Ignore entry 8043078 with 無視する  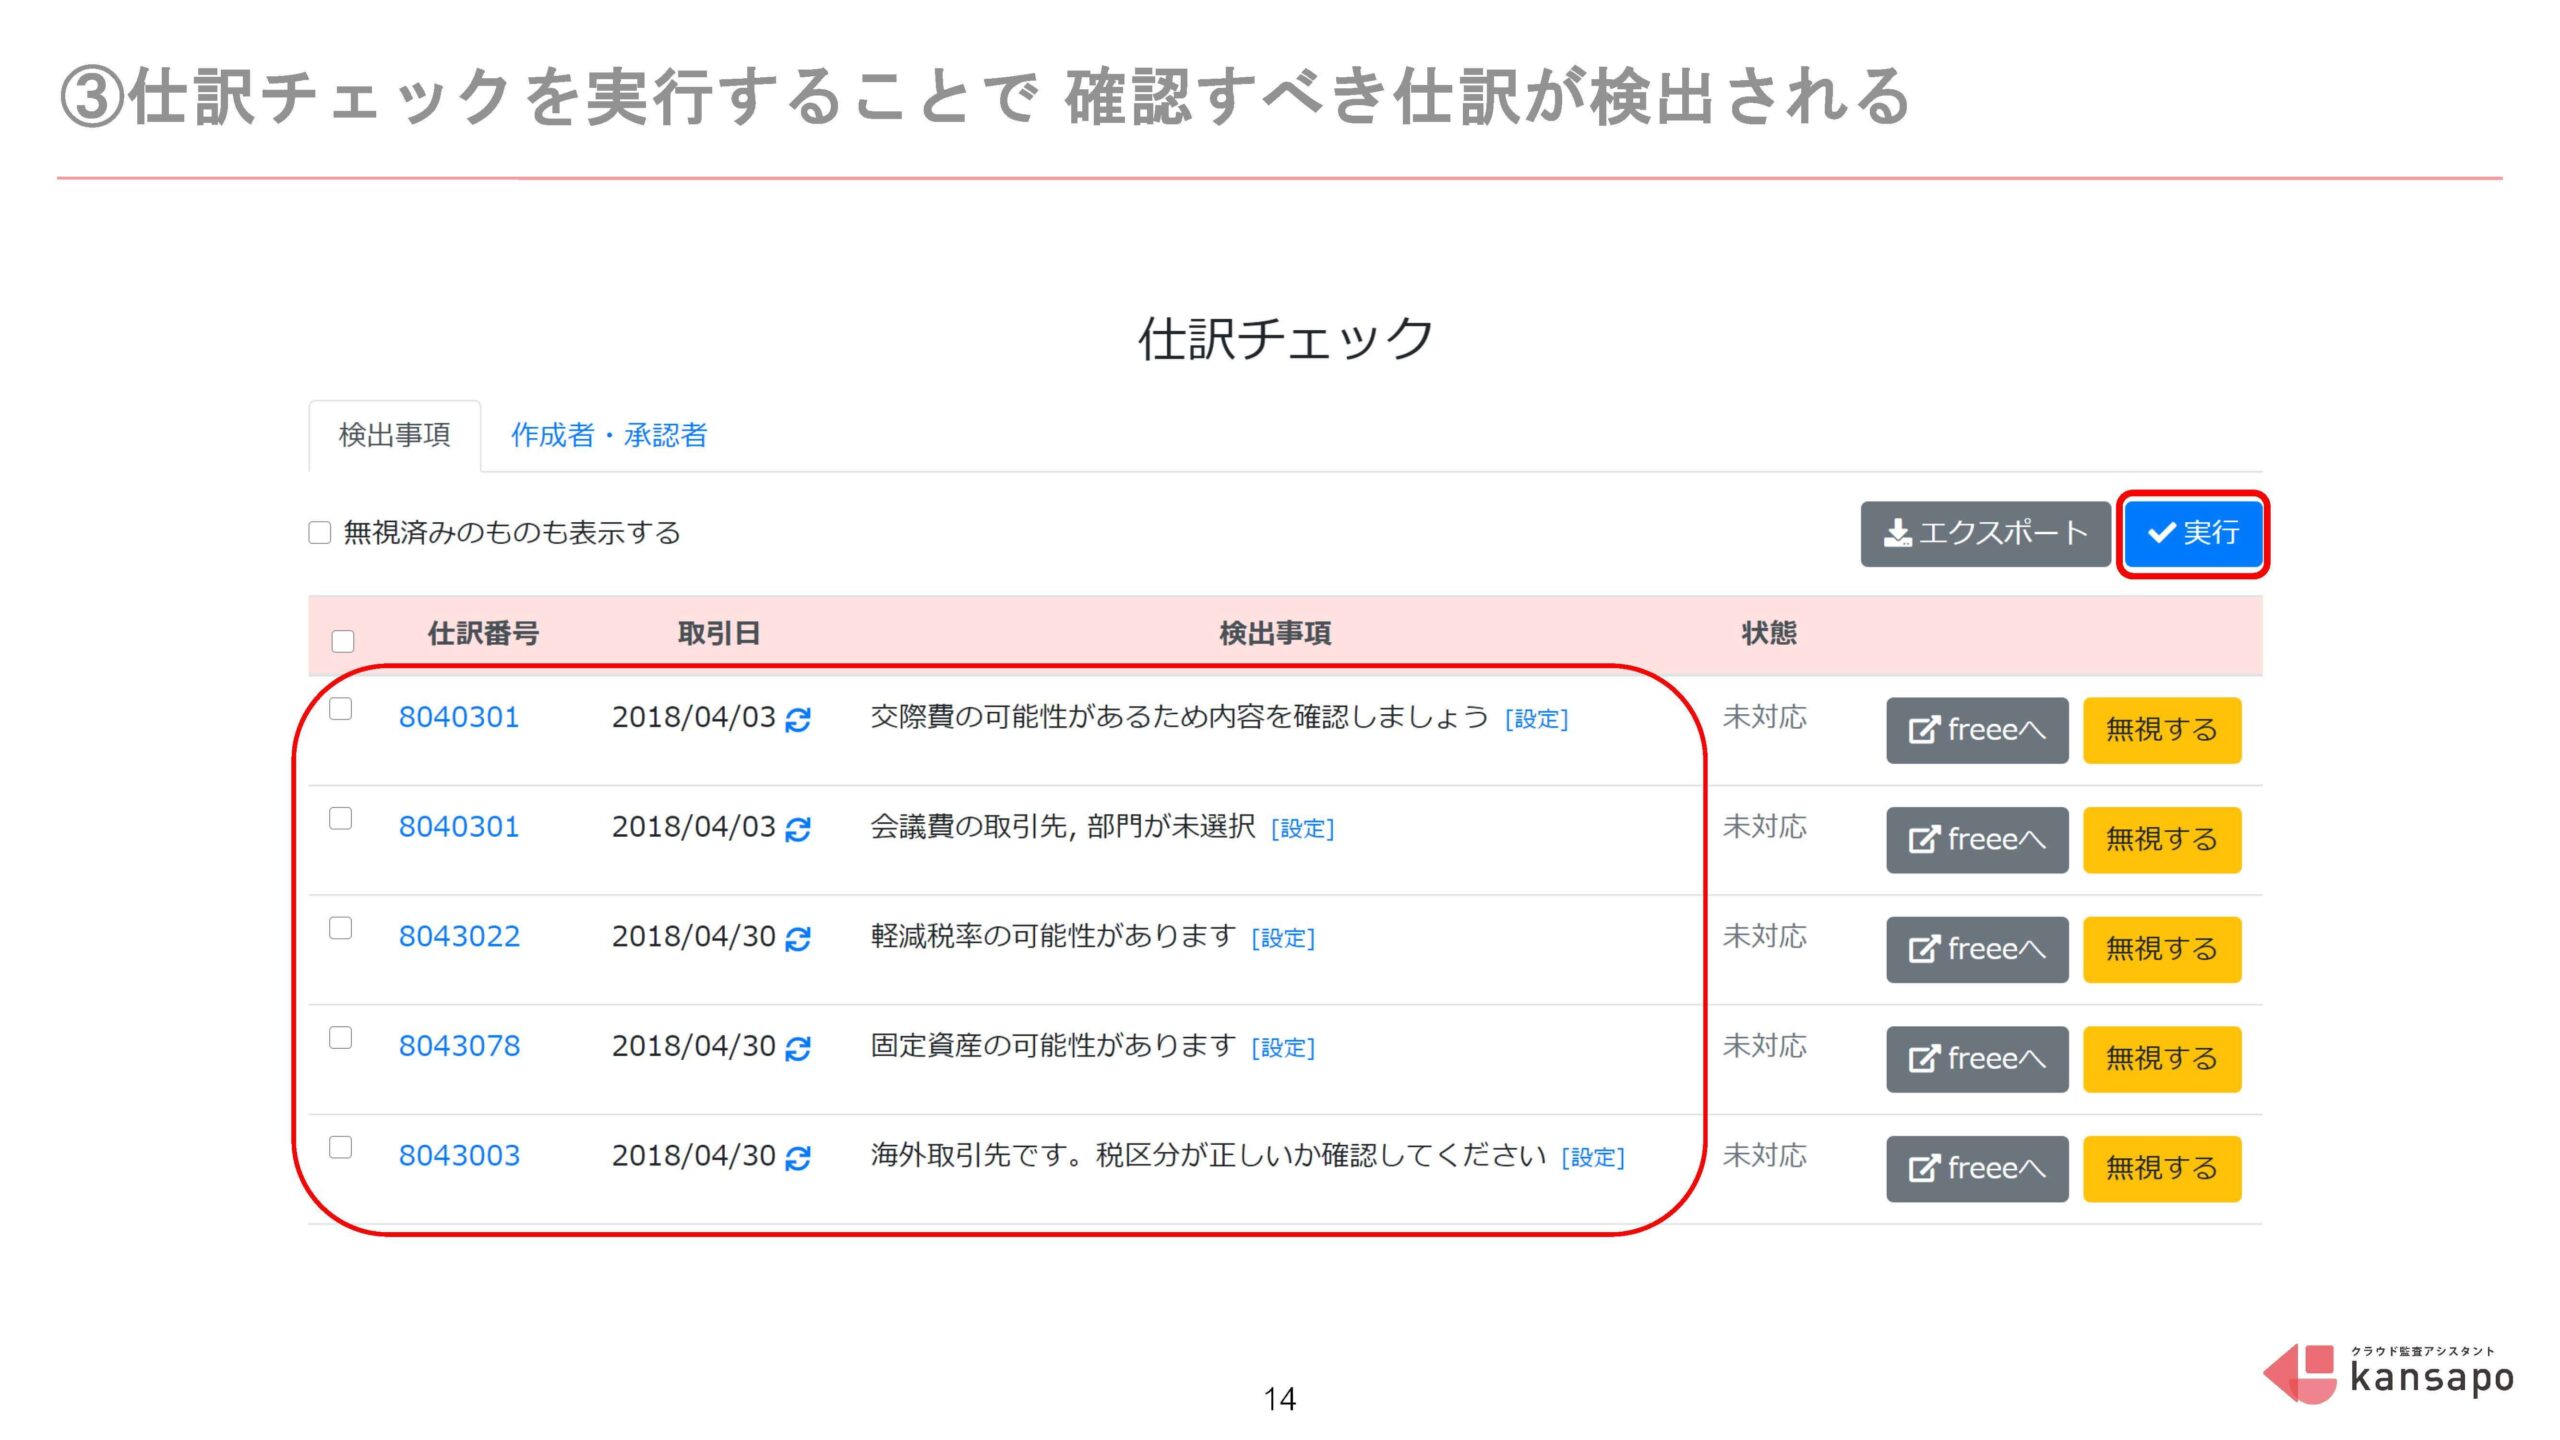click(x=2162, y=1058)
